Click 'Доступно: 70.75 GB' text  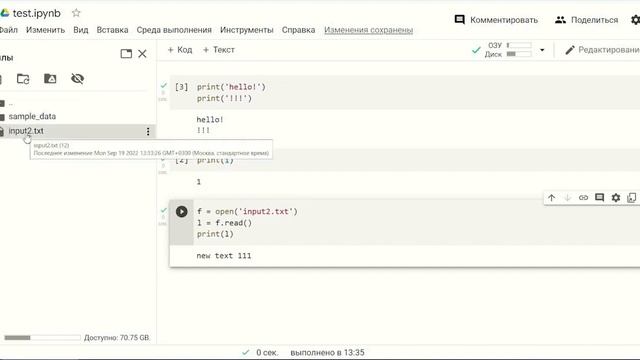tap(117, 338)
